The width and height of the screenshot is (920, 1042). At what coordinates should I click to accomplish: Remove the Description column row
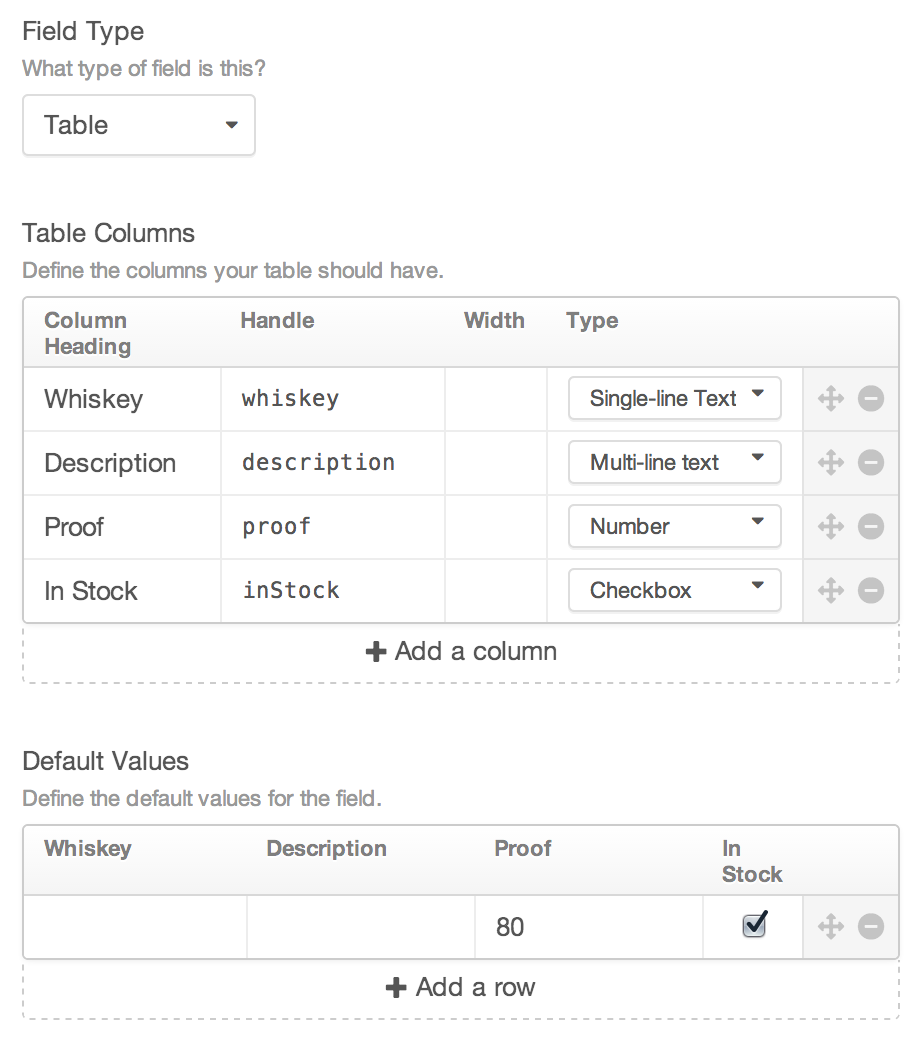(x=871, y=463)
